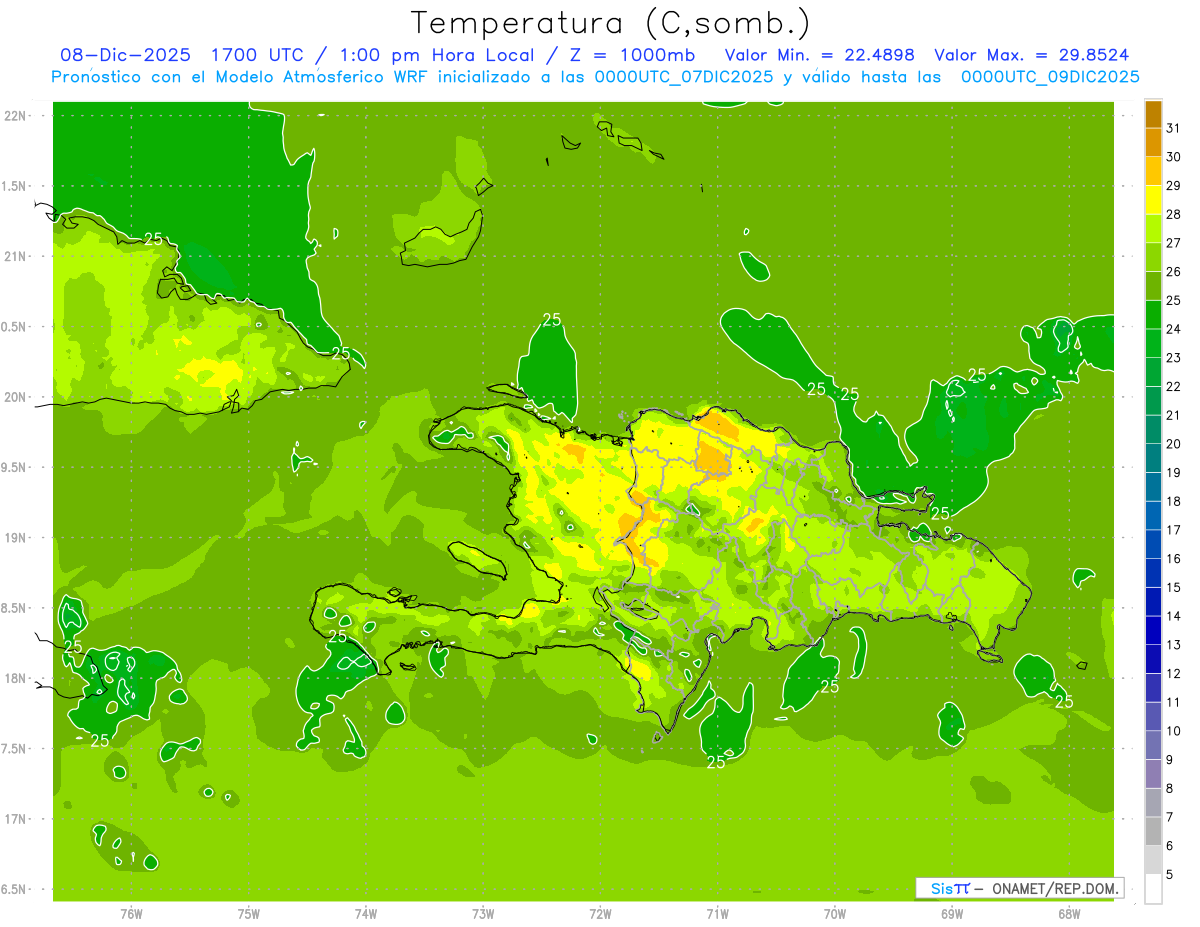1200x927 pixels.
Task: Pick the orange-yellow swatch between 29 and 30
Action: [1153, 171]
